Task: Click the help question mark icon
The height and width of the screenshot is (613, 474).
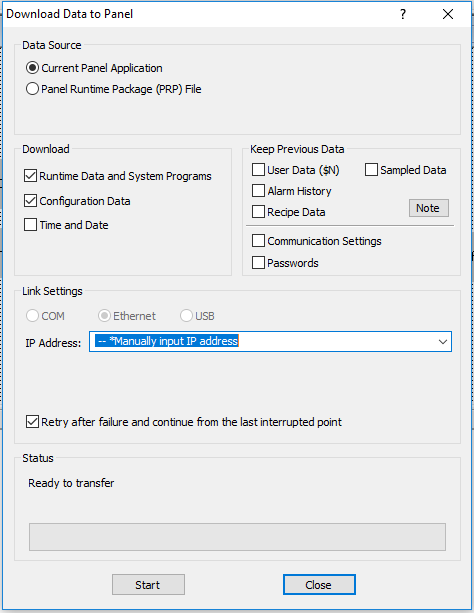Action: click(403, 14)
